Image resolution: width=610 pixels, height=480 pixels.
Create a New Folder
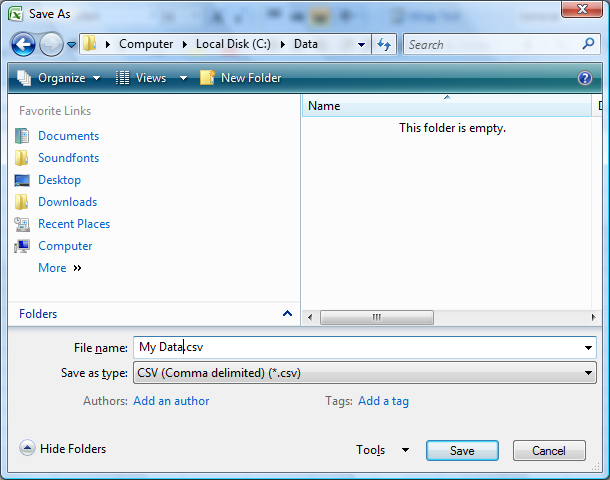pos(240,78)
